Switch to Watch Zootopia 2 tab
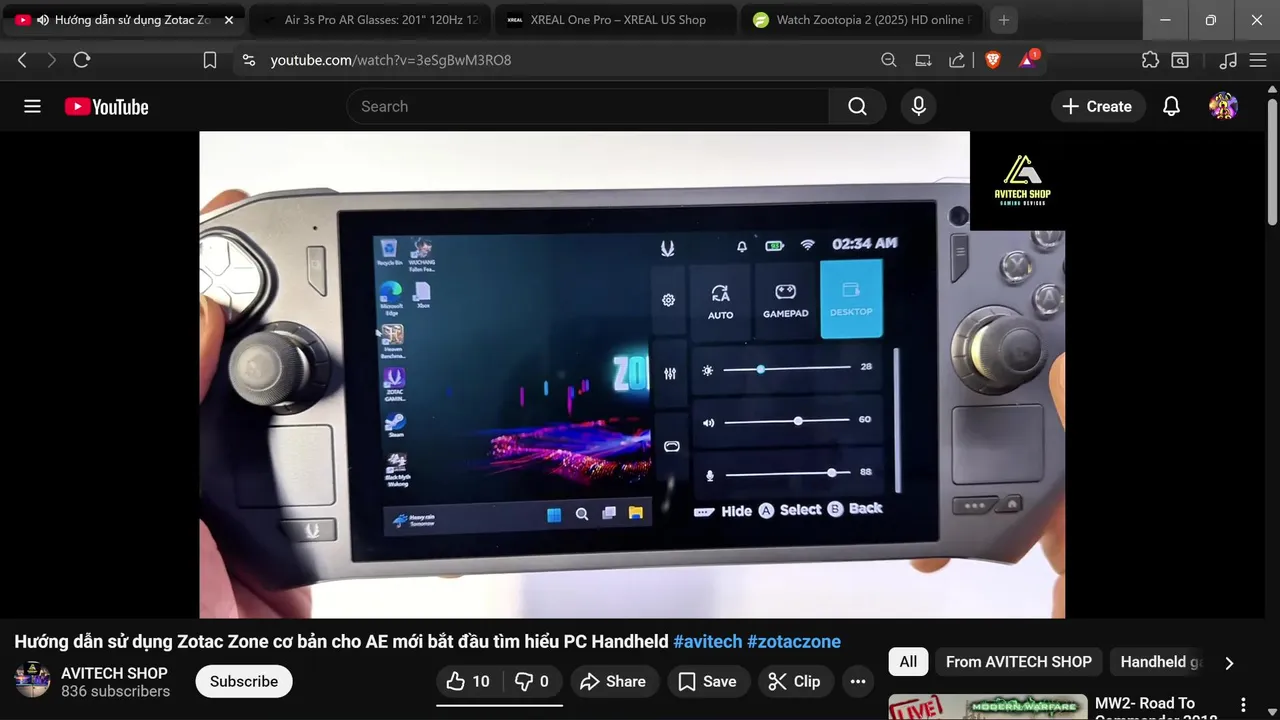The height and width of the screenshot is (720, 1280). 862,20
